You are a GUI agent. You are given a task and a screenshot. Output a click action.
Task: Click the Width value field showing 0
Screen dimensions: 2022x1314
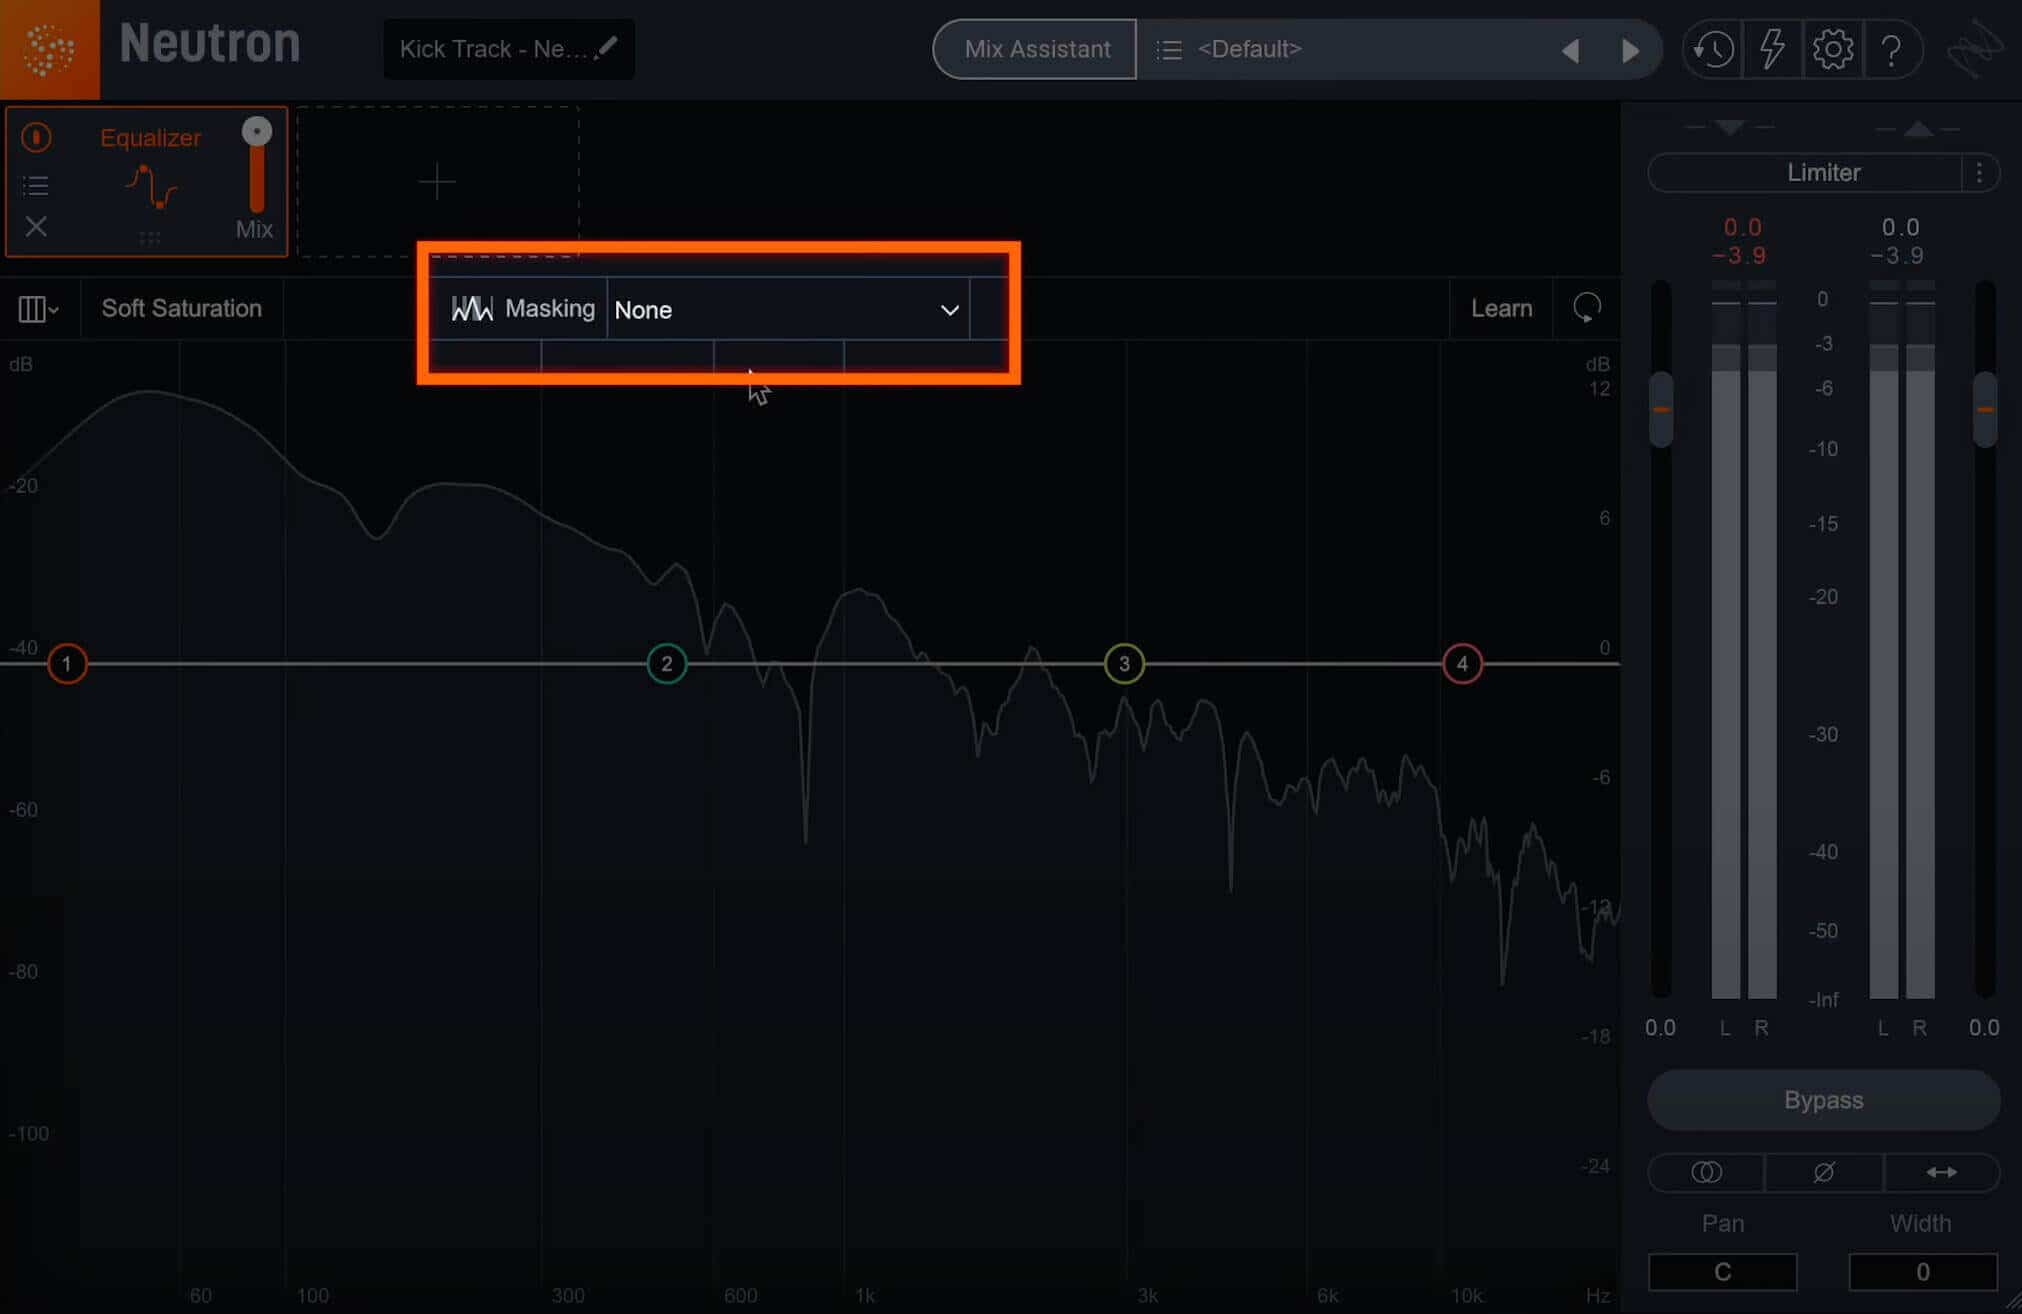pyautogui.click(x=1922, y=1272)
